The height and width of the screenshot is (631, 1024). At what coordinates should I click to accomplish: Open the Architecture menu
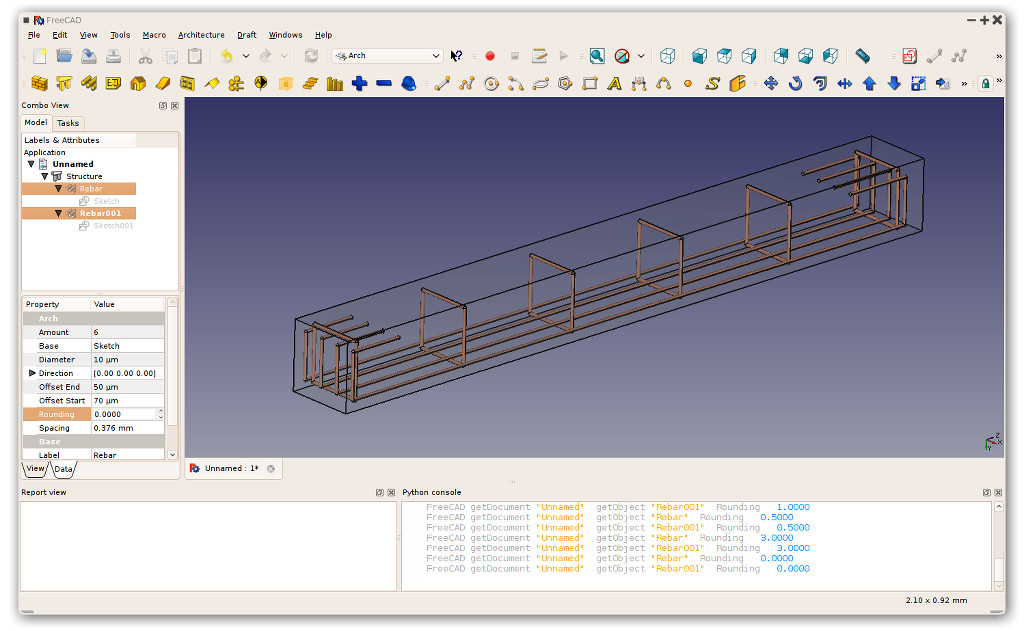[x=201, y=35]
